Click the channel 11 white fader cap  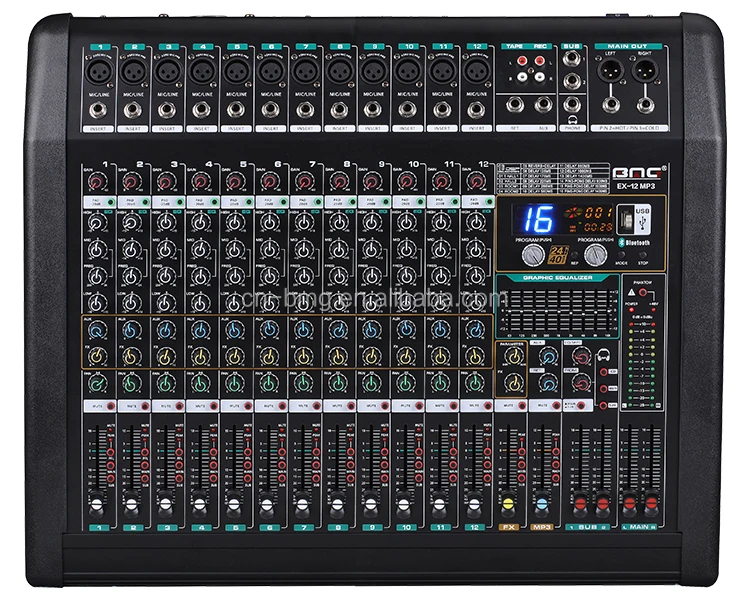[x=440, y=504]
